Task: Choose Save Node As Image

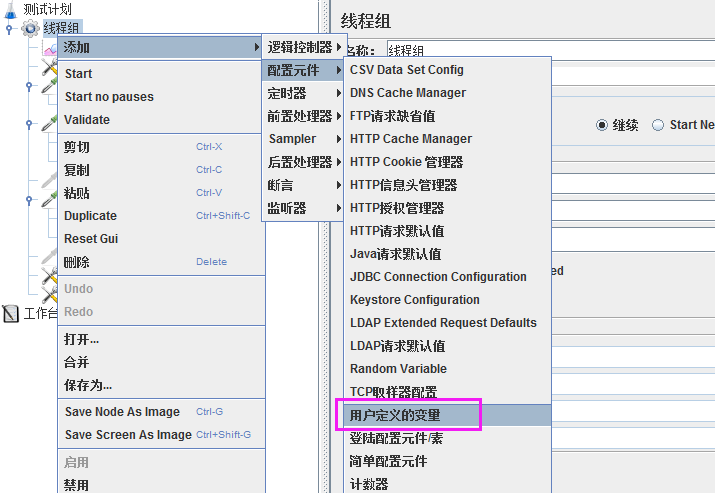Action: (161, 412)
